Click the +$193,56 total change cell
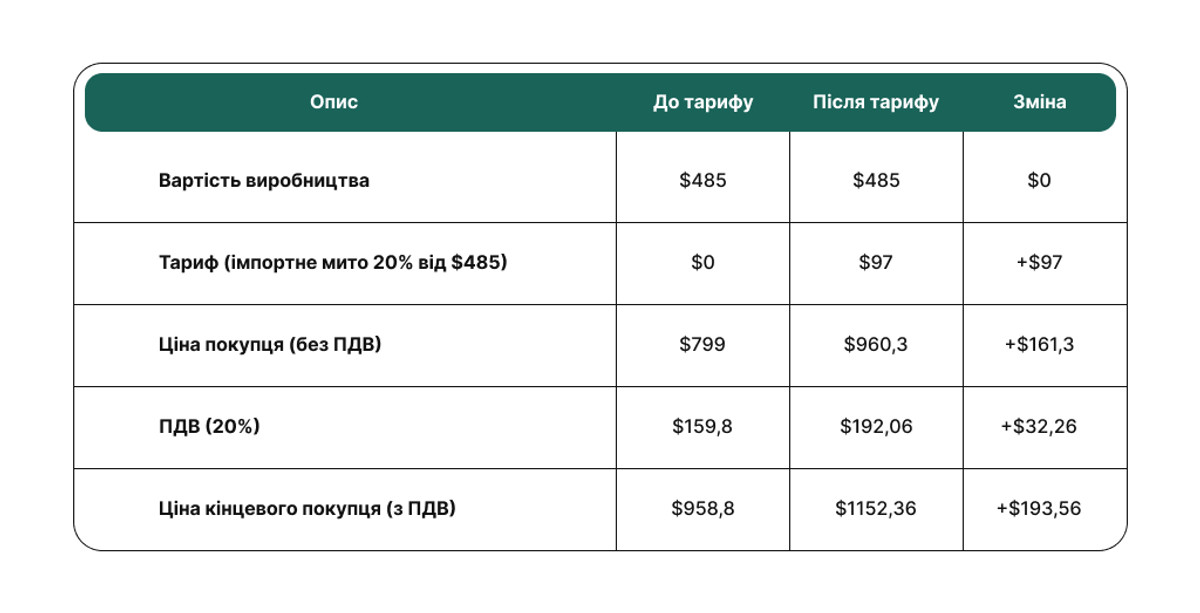Viewport: 1200px width, 613px height. tap(1039, 509)
